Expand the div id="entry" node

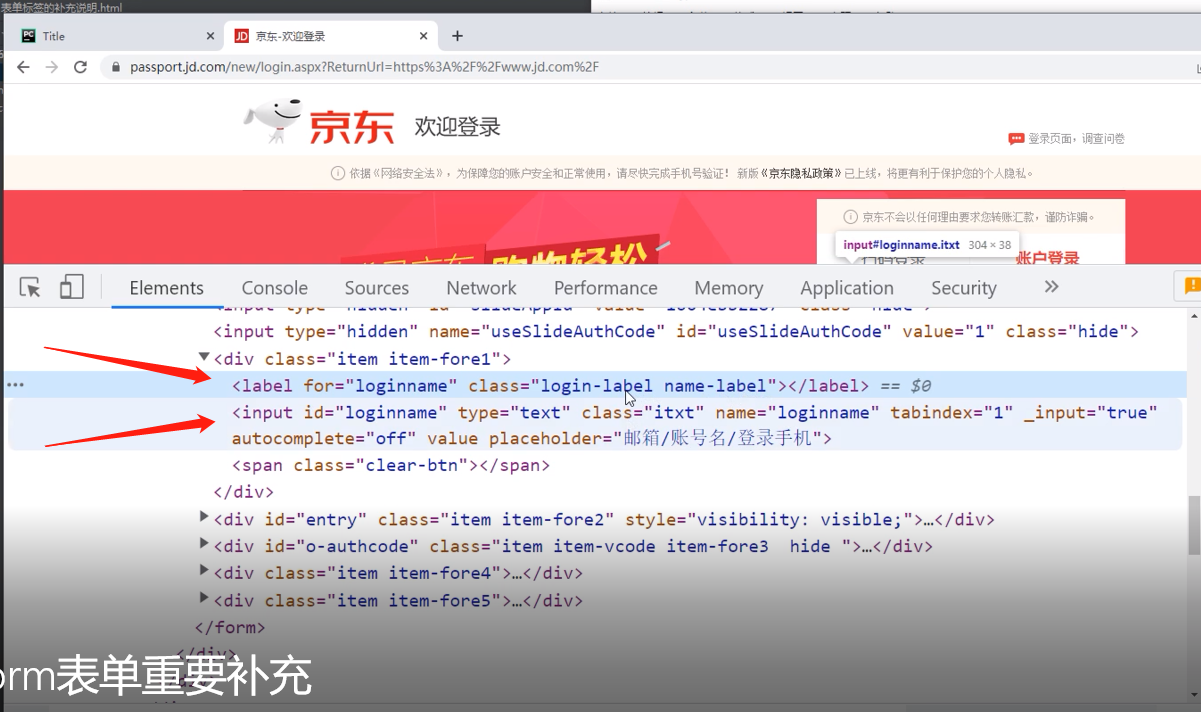pyautogui.click(x=204, y=518)
